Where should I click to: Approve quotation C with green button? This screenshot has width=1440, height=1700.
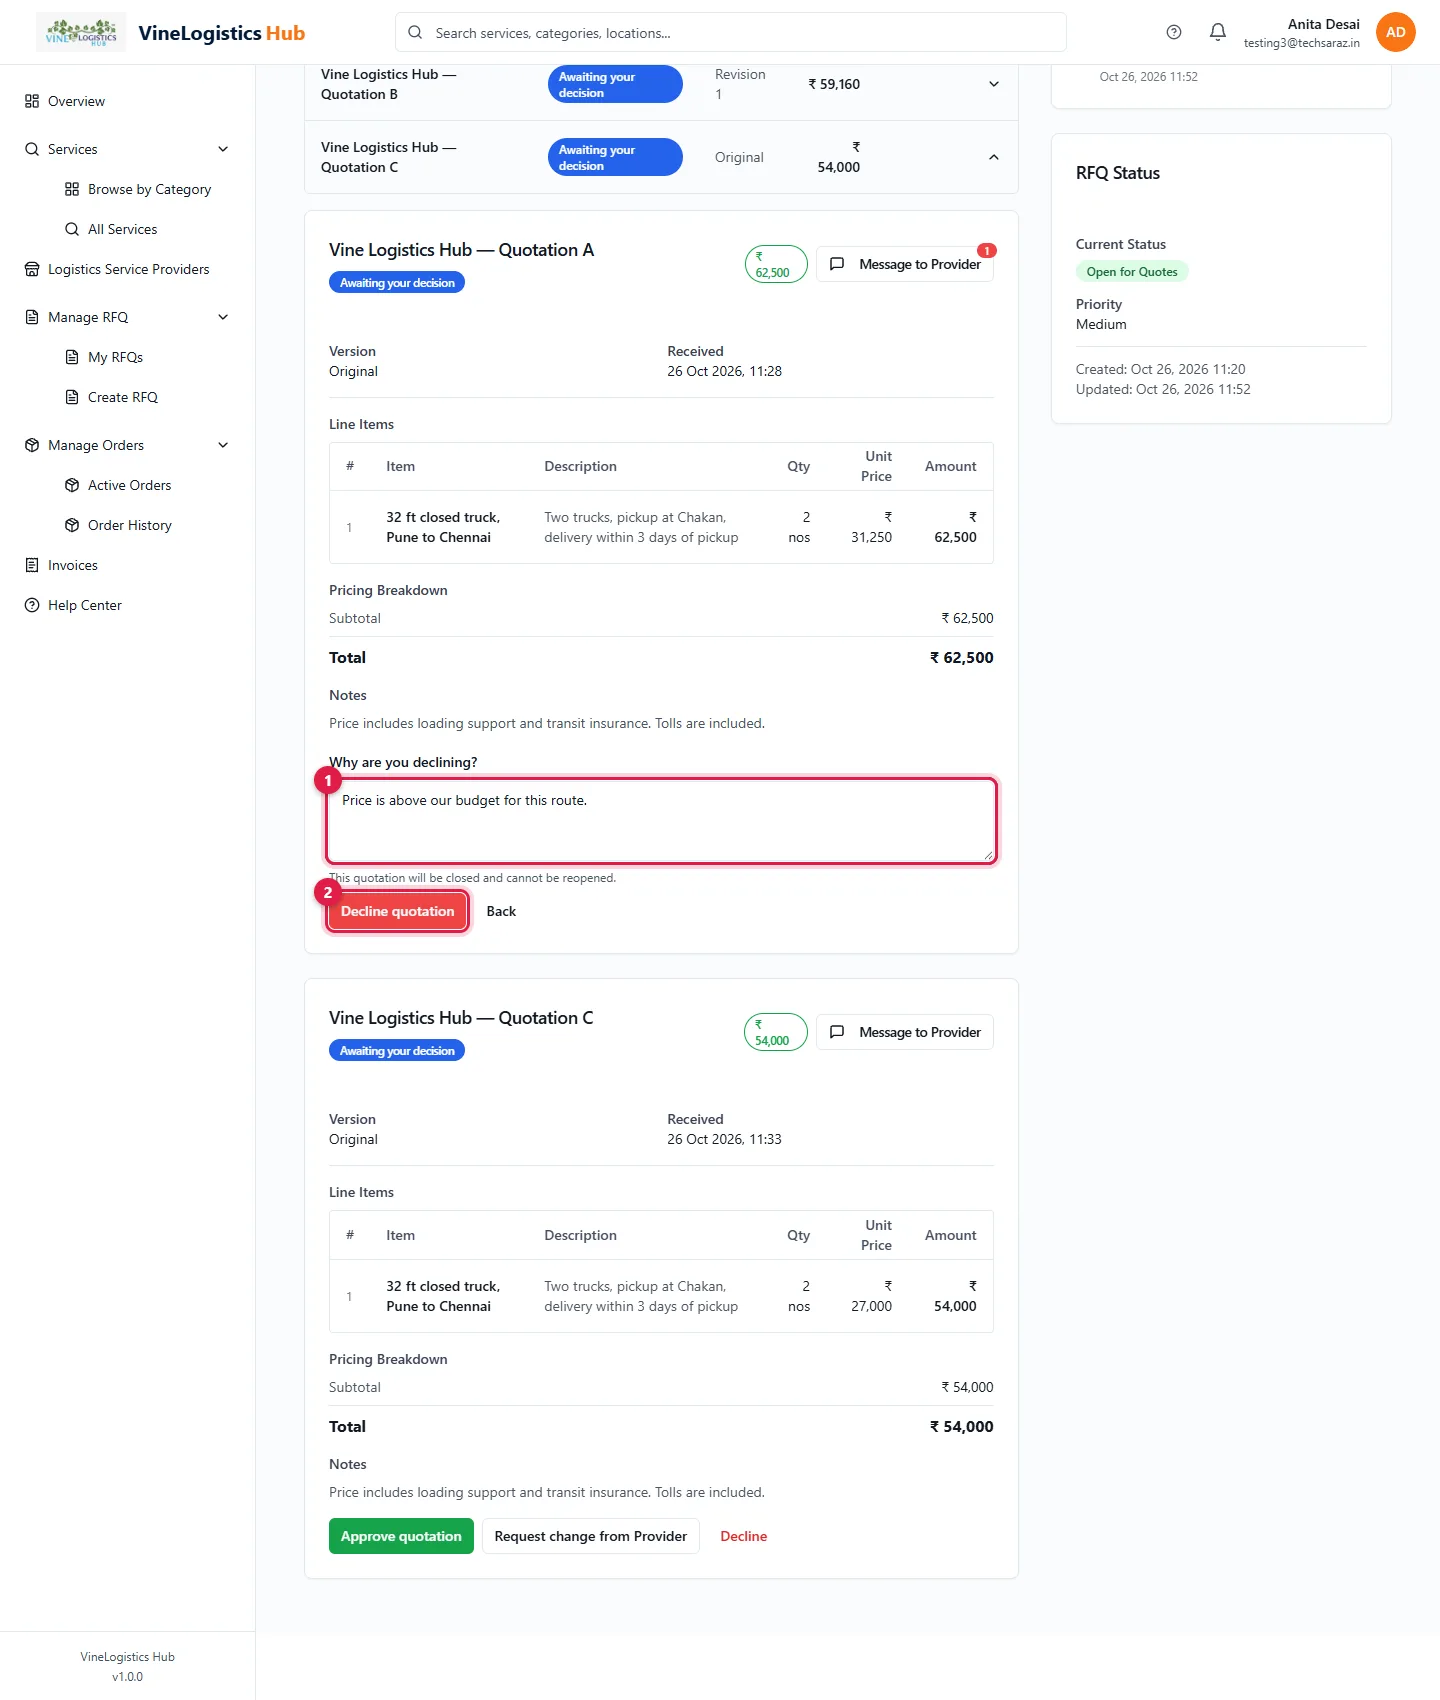coord(401,1536)
